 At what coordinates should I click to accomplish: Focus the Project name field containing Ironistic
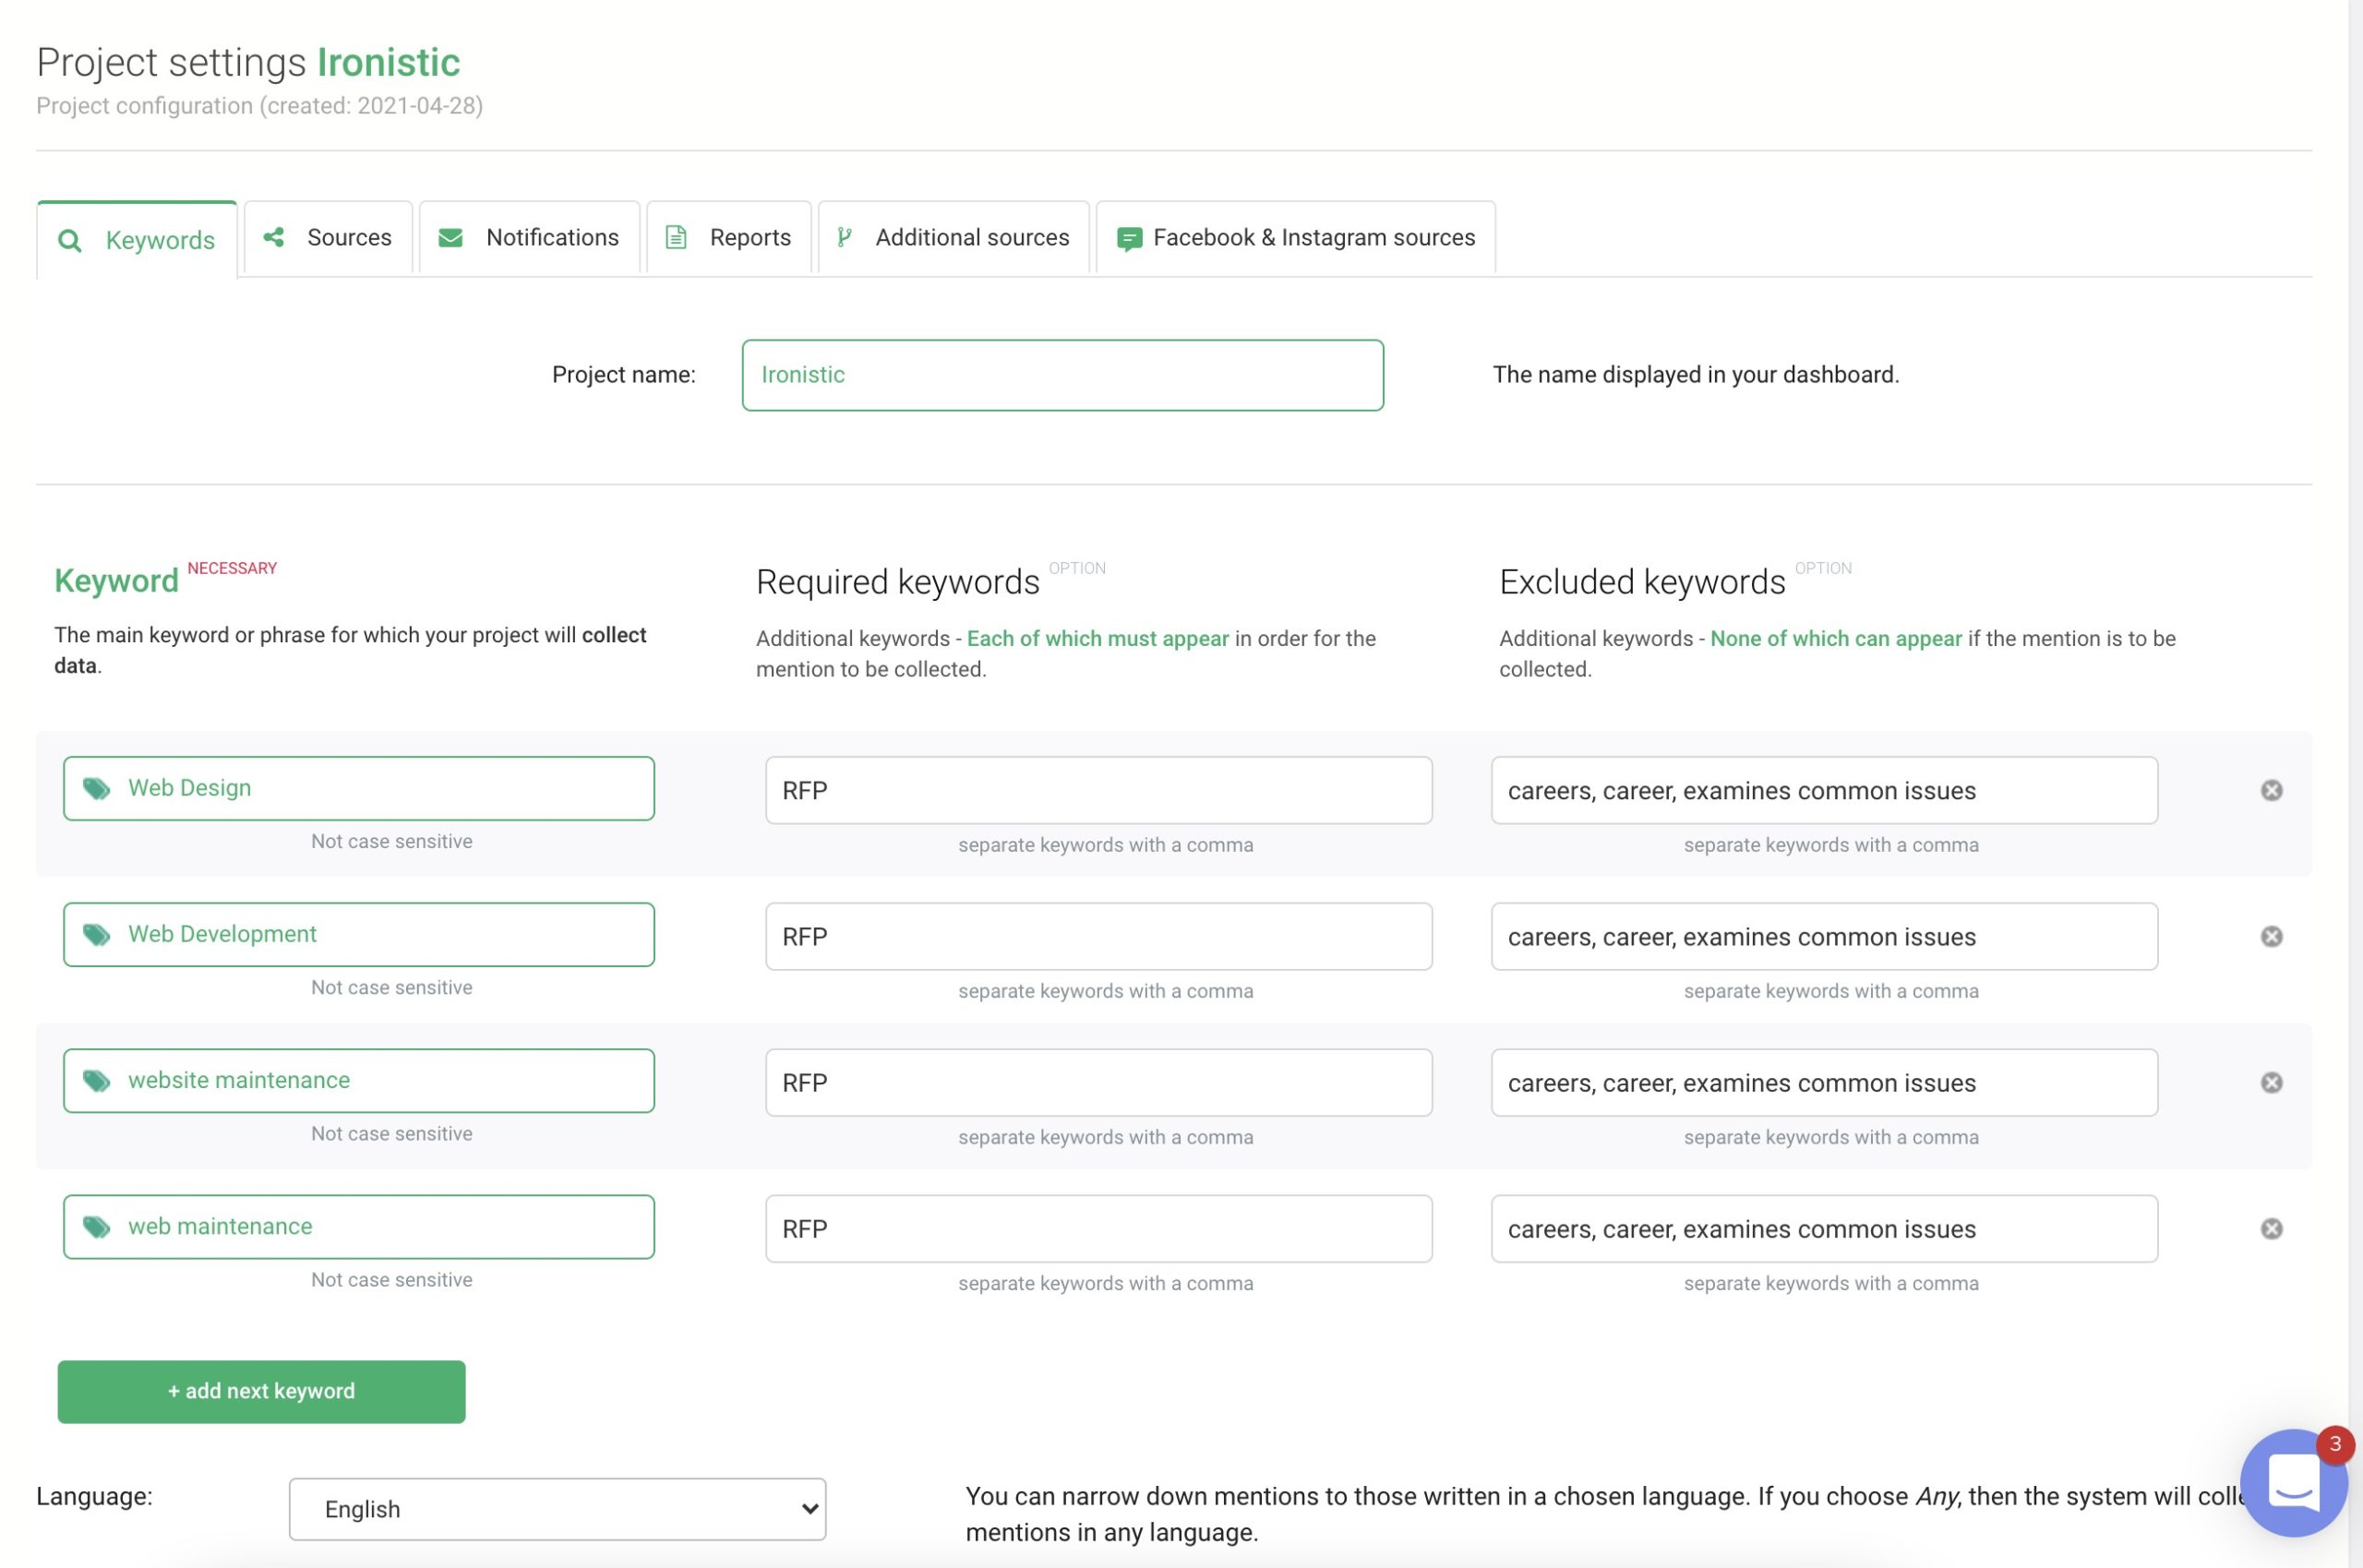[1062, 375]
